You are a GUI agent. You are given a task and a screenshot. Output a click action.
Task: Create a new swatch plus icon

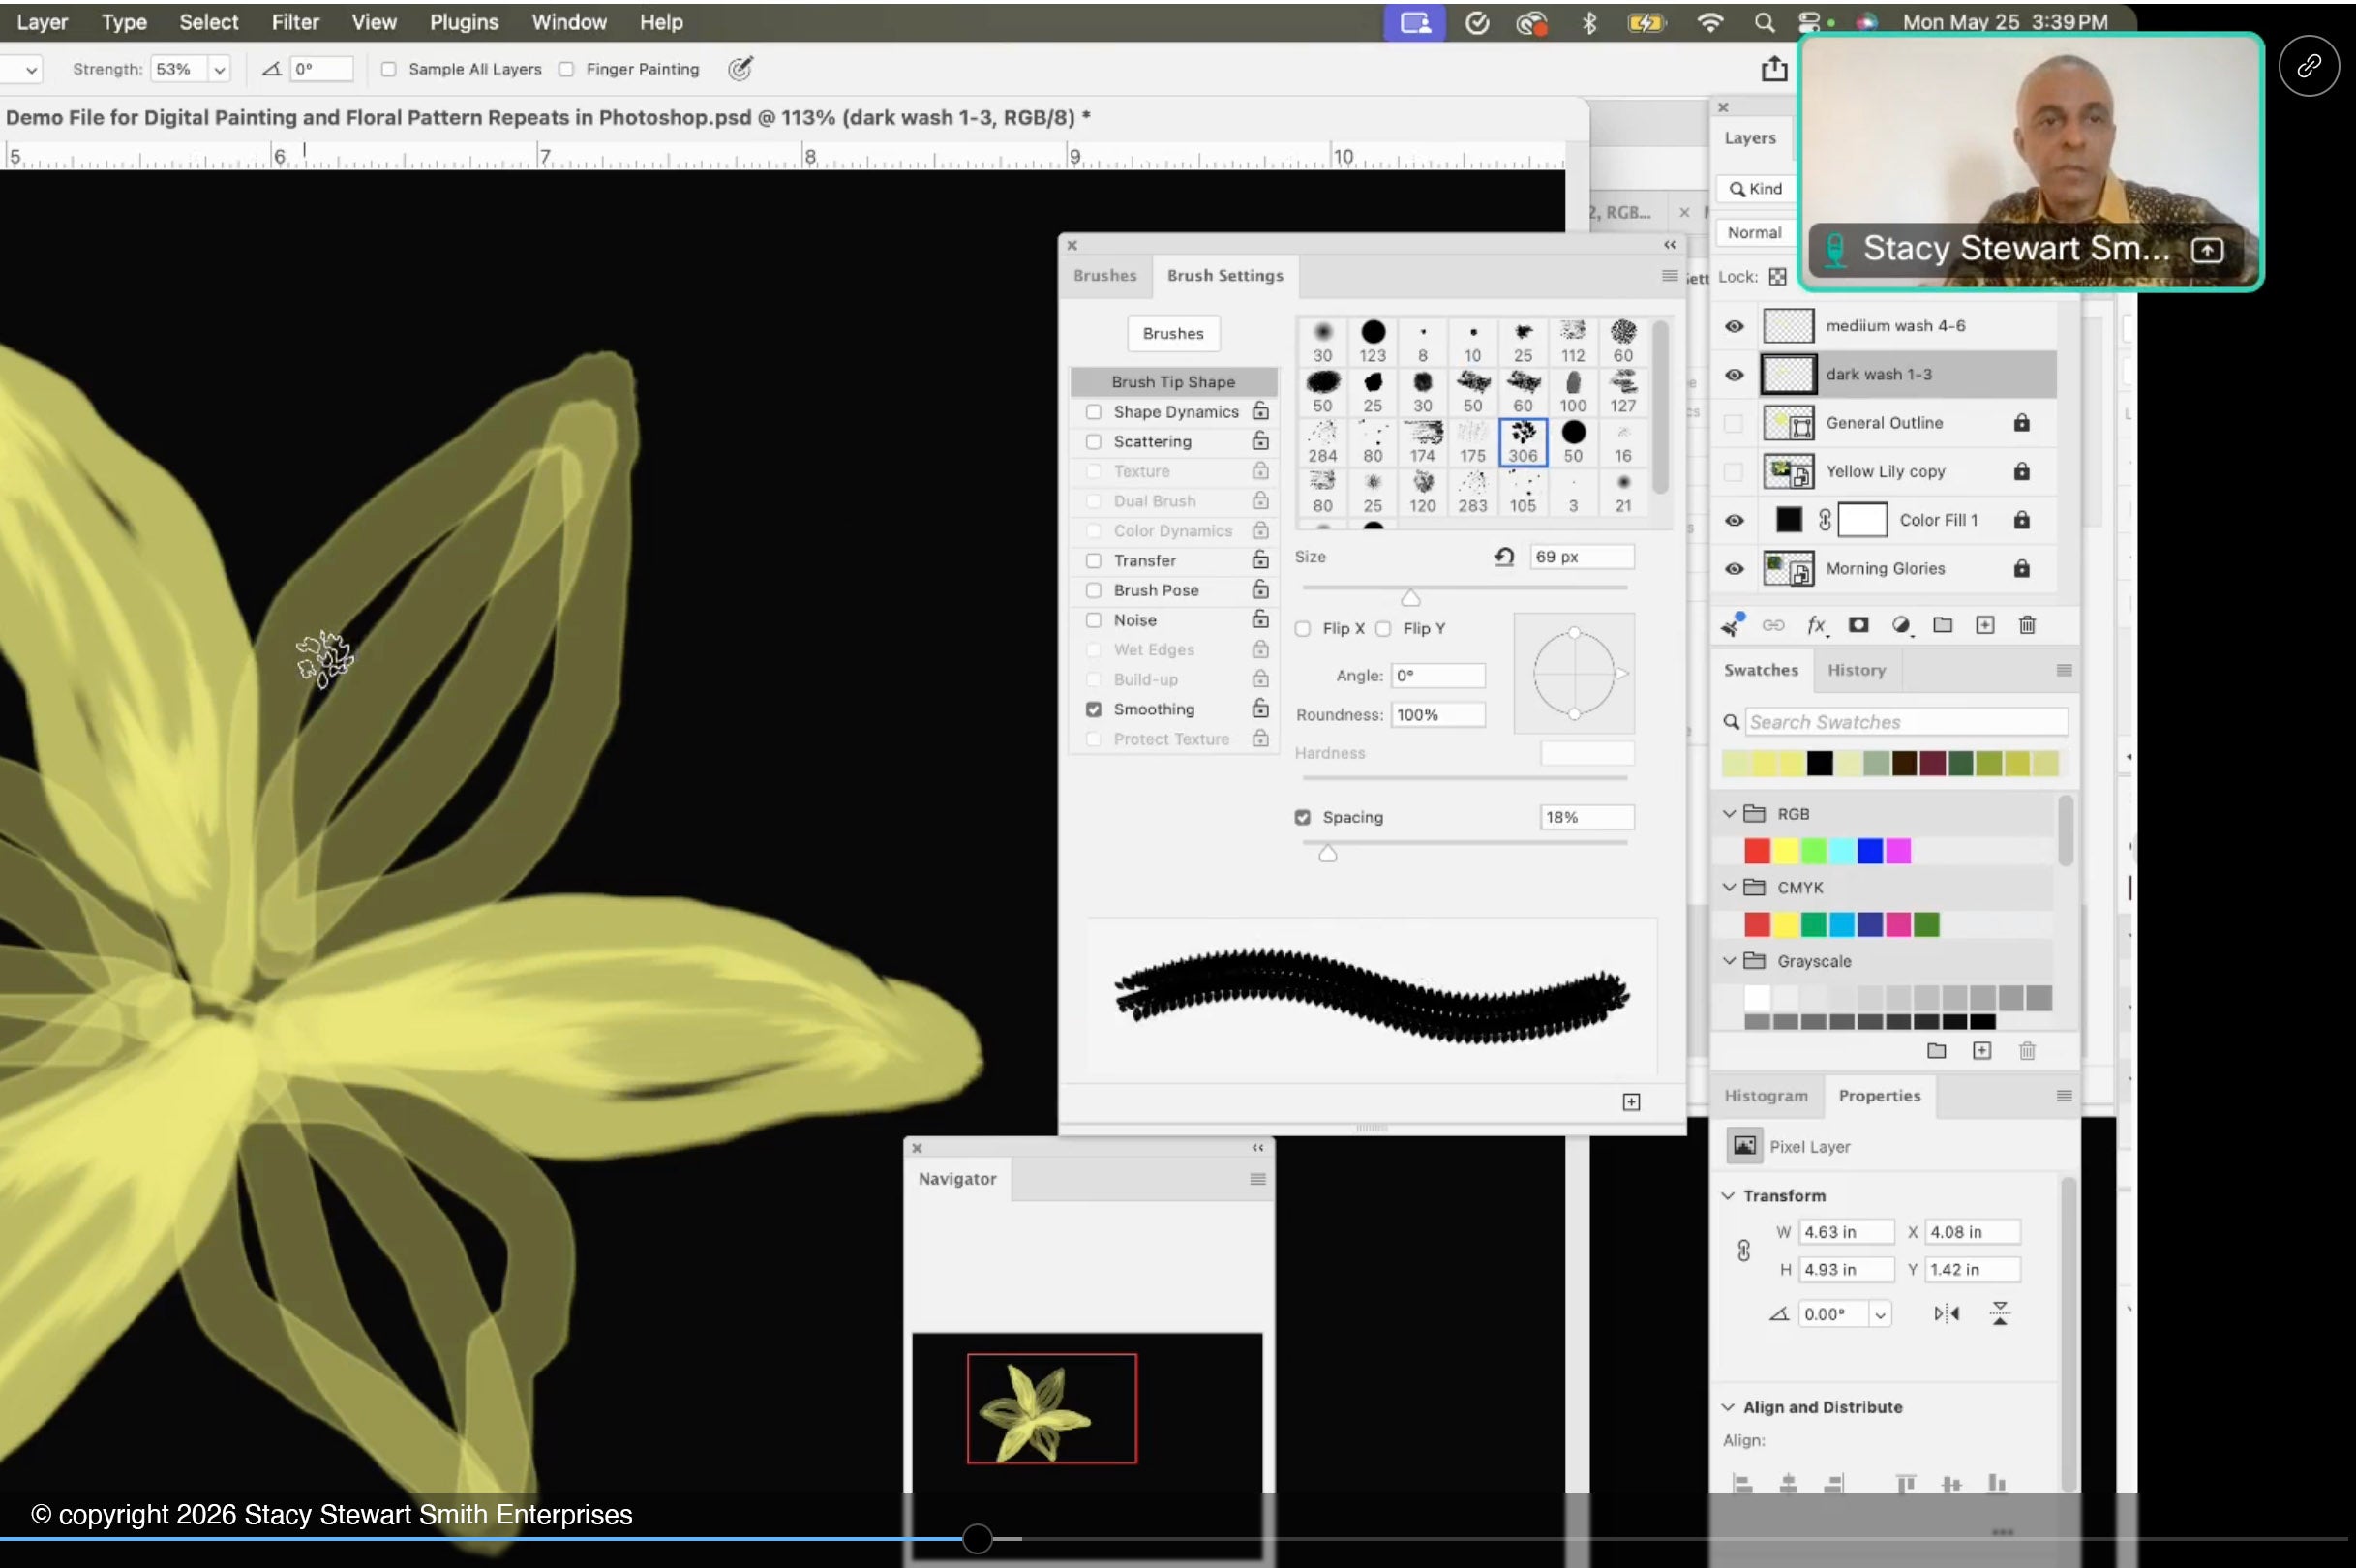pos(1982,1050)
